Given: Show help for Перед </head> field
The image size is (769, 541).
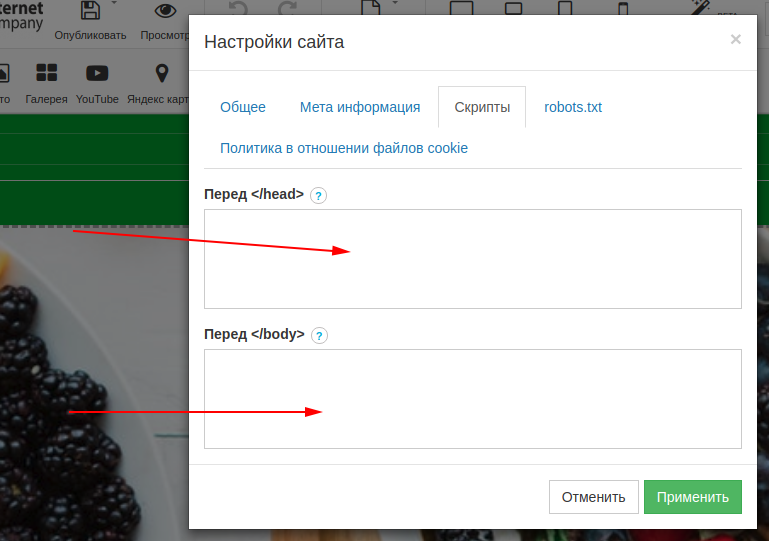Looking at the screenshot, I should point(318,195).
